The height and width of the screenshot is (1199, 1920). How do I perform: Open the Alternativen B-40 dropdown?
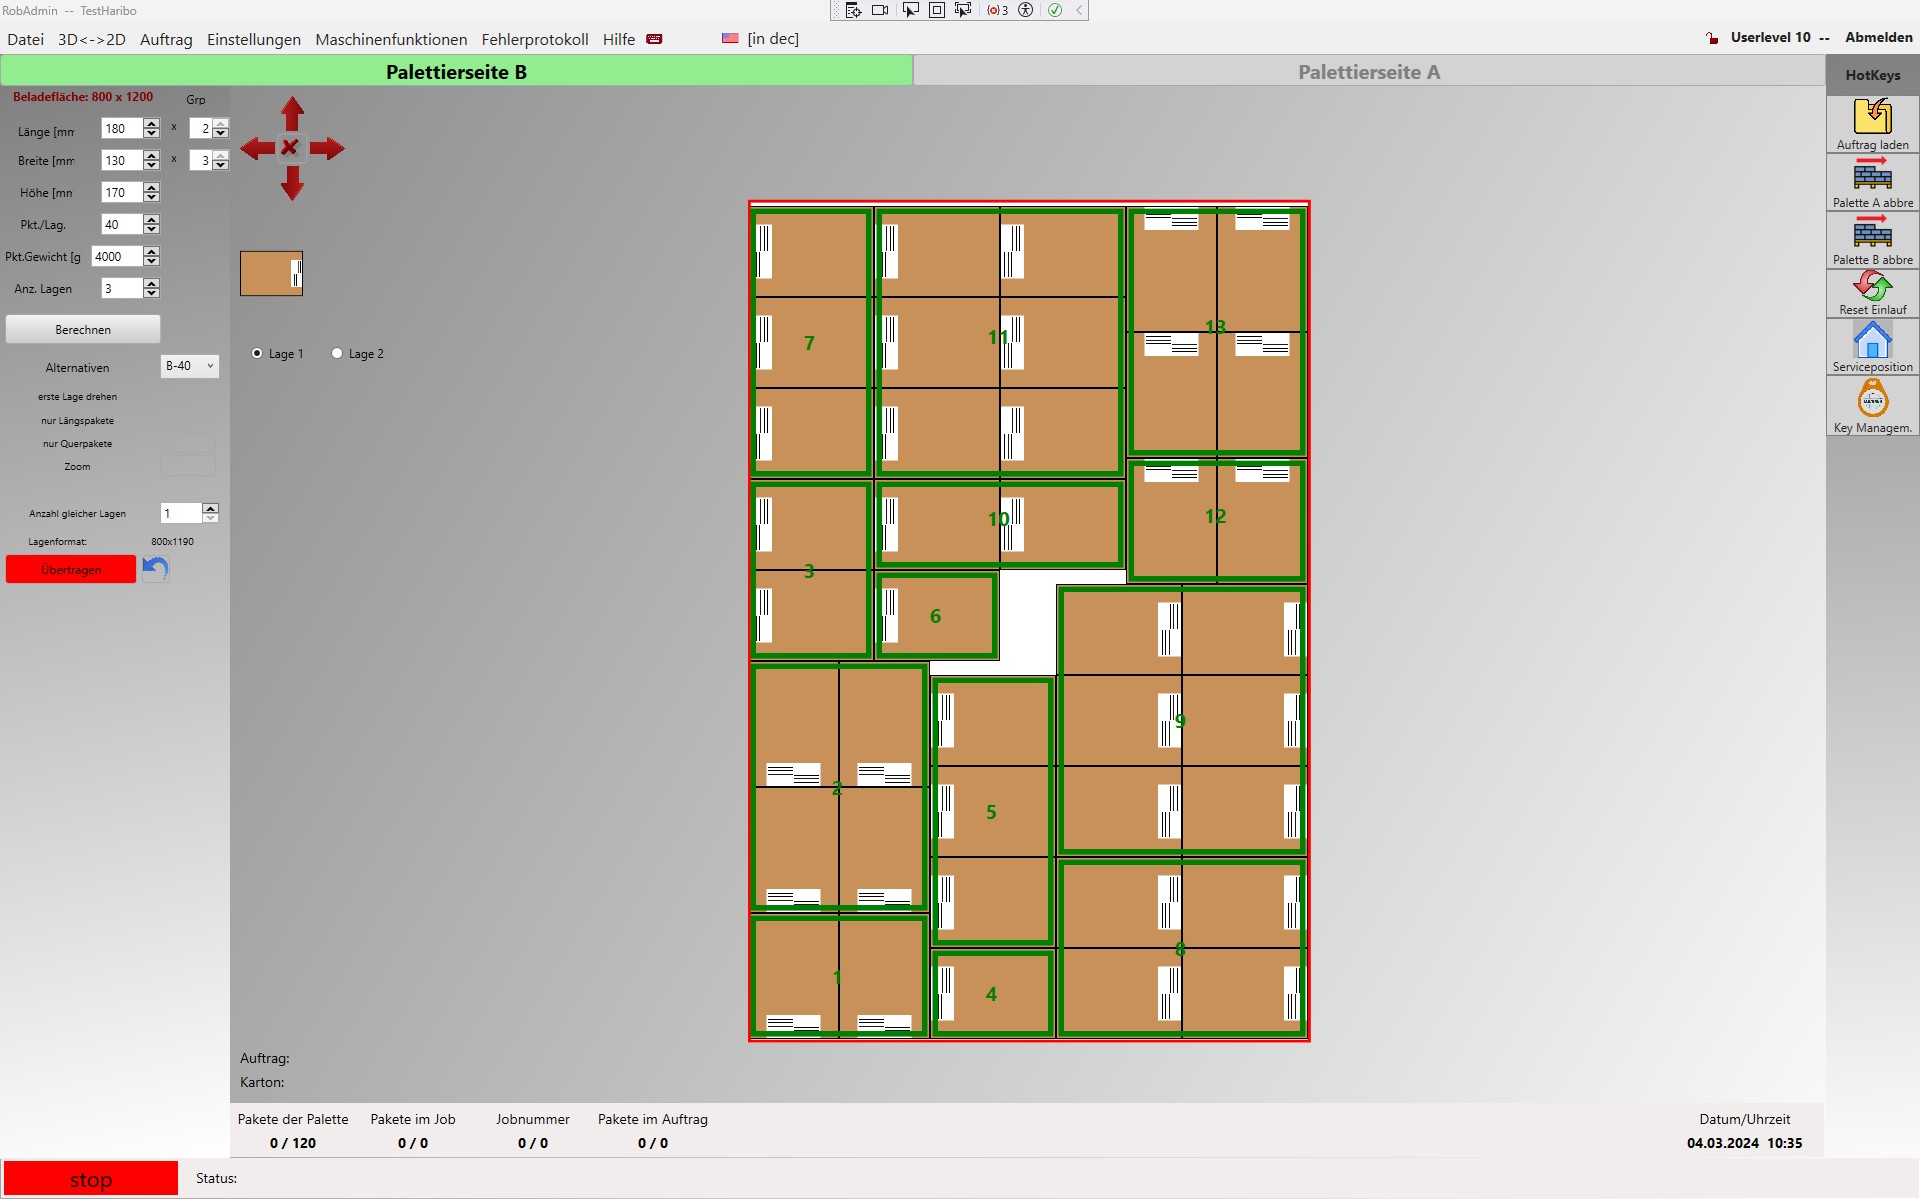(x=189, y=366)
